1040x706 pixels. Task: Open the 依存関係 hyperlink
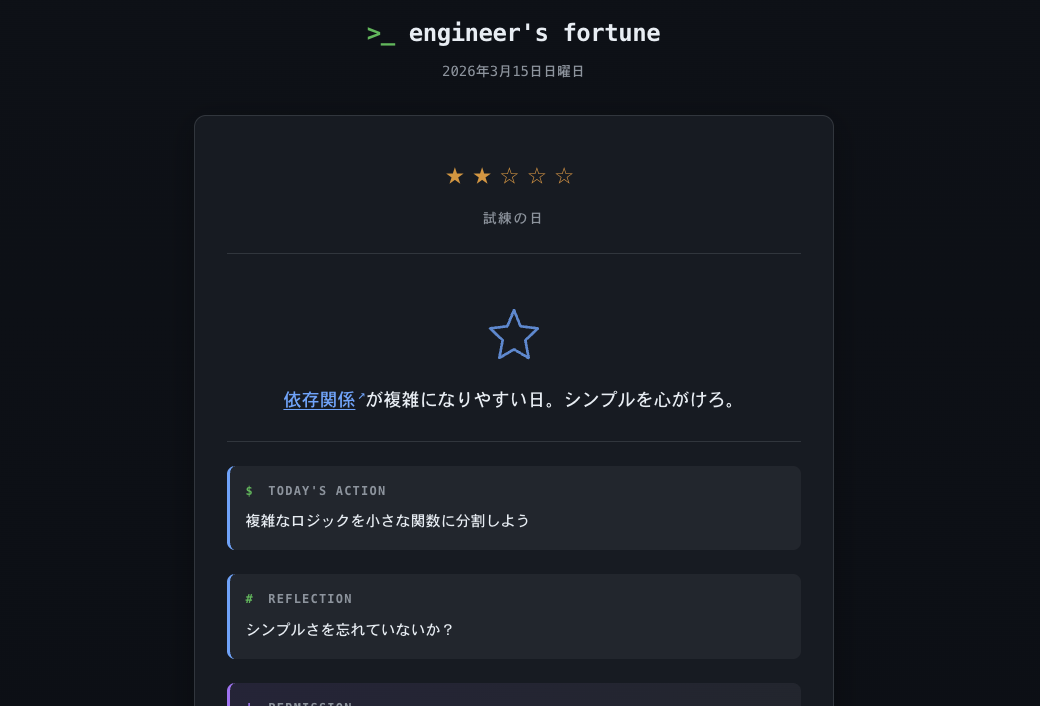(x=319, y=399)
